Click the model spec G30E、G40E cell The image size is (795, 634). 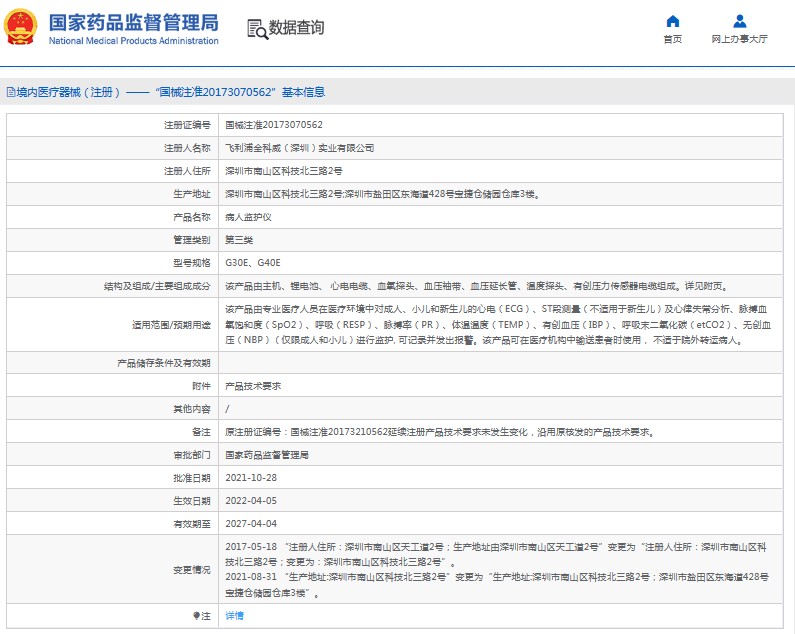point(500,263)
